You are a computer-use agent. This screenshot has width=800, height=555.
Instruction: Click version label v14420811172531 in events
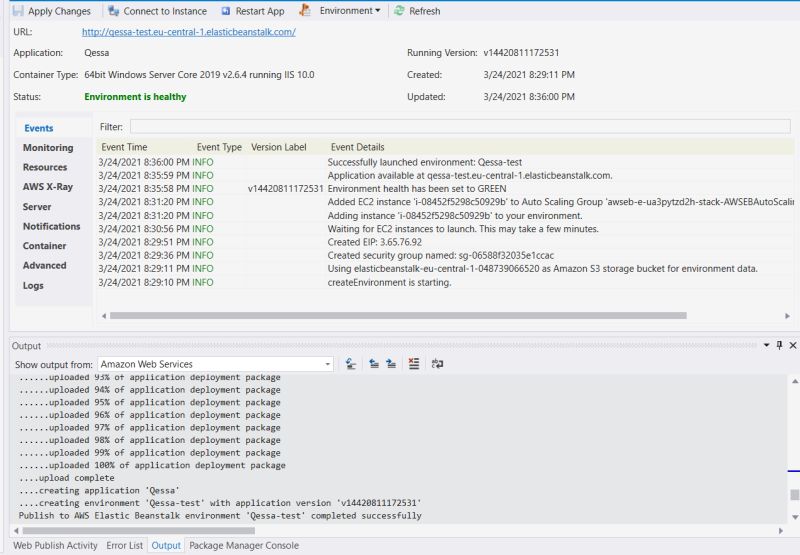pyautogui.click(x=286, y=189)
